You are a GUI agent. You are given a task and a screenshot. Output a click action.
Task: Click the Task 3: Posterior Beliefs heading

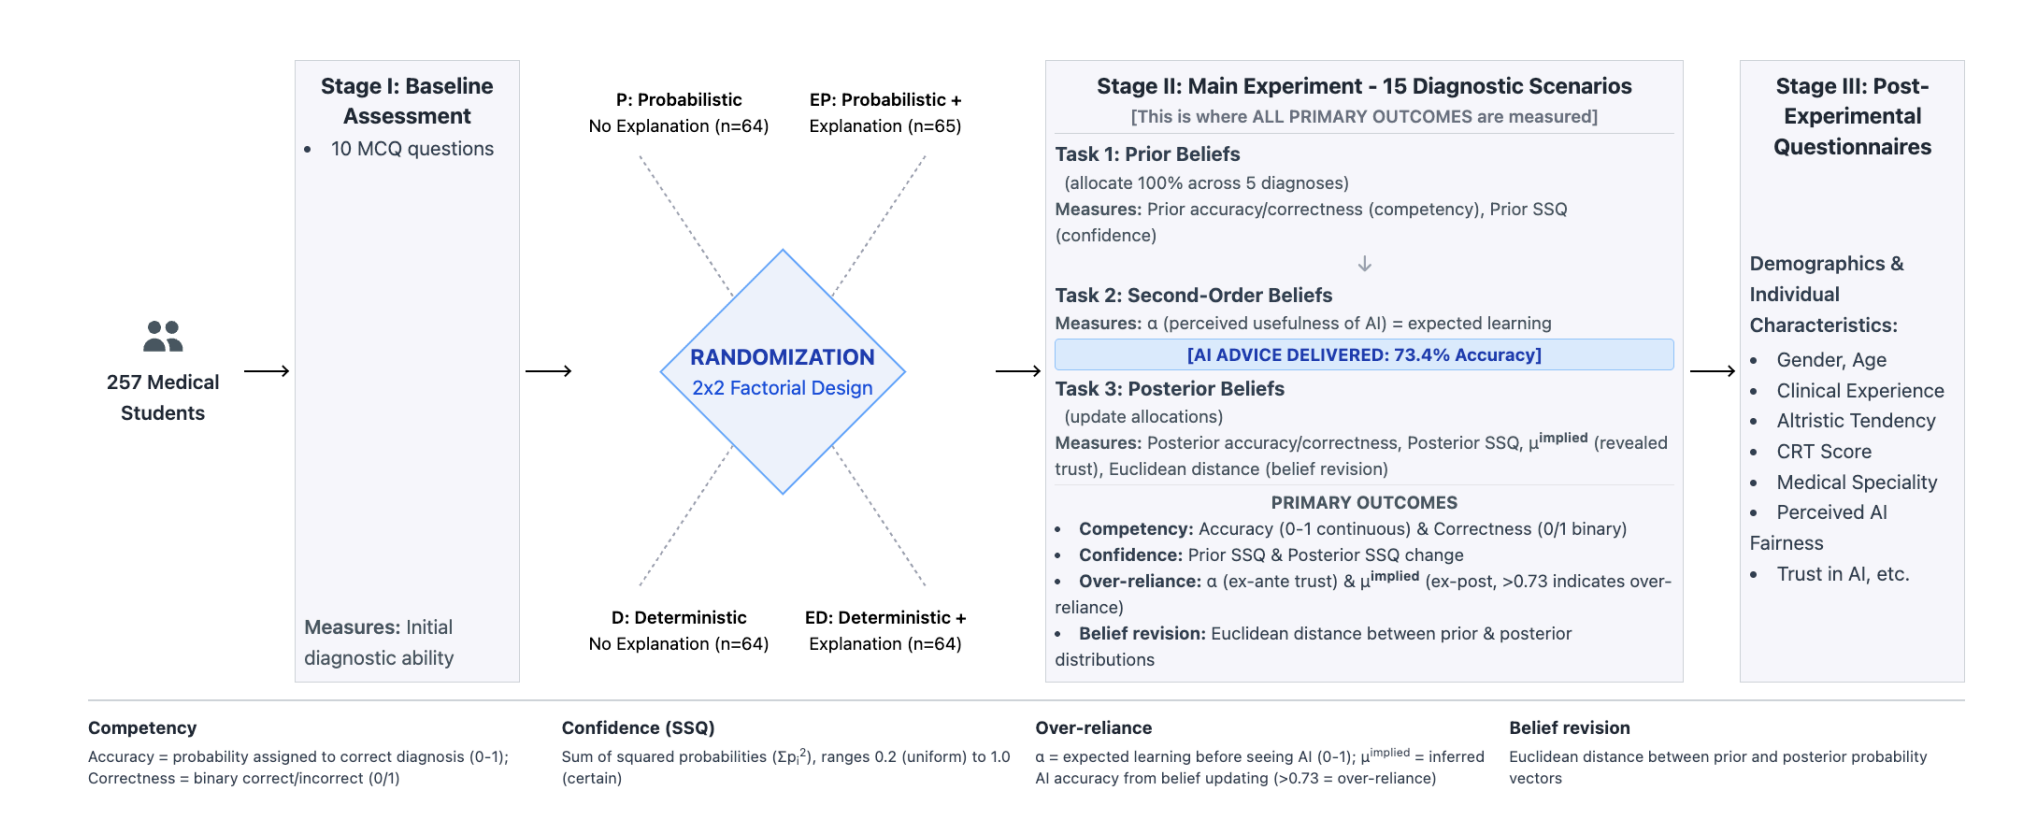[1169, 389]
